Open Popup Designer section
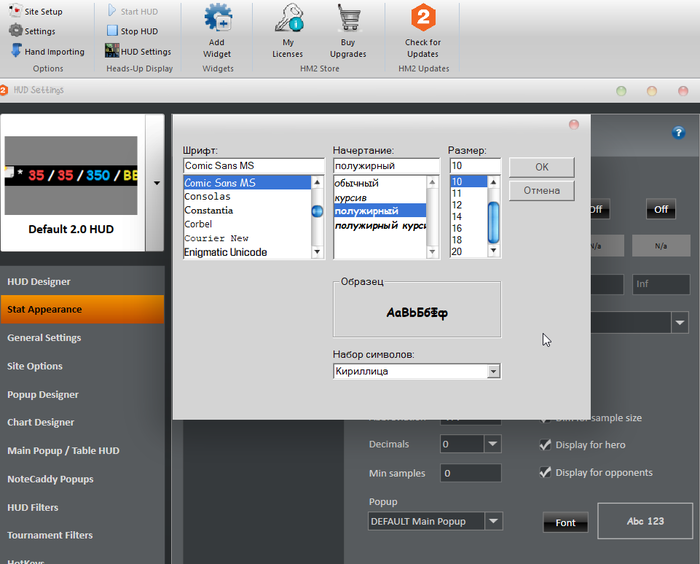 pyautogui.click(x=83, y=394)
